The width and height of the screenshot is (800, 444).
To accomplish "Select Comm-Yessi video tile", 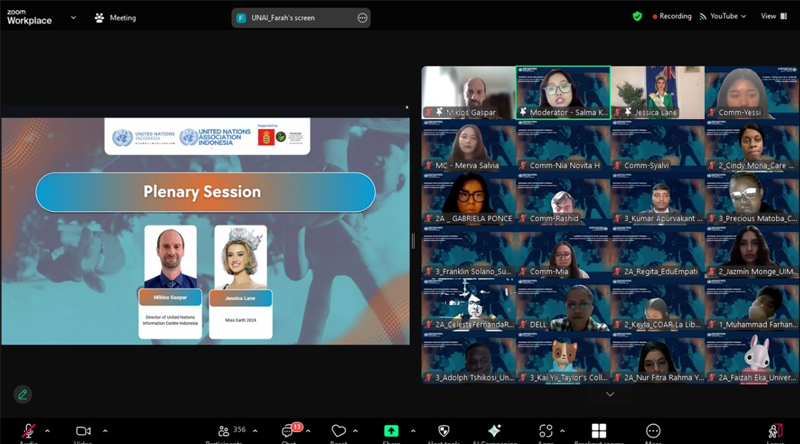I will 753,92.
